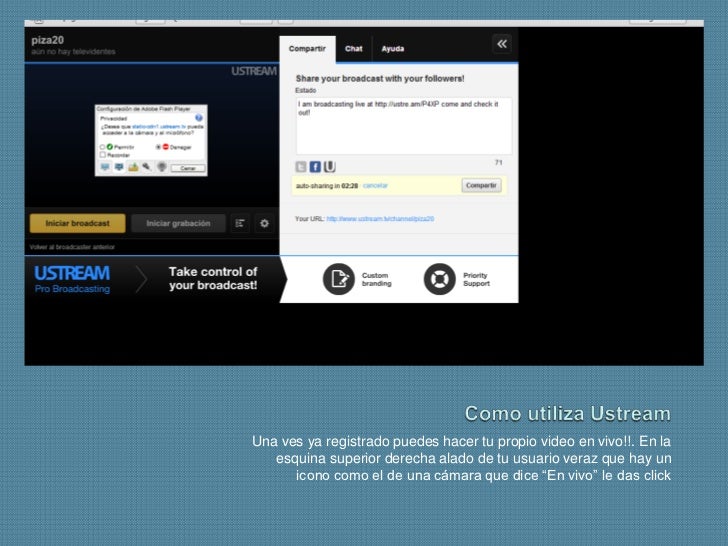Select the Twitter share icon
This screenshot has width=728, height=546.
click(301, 167)
